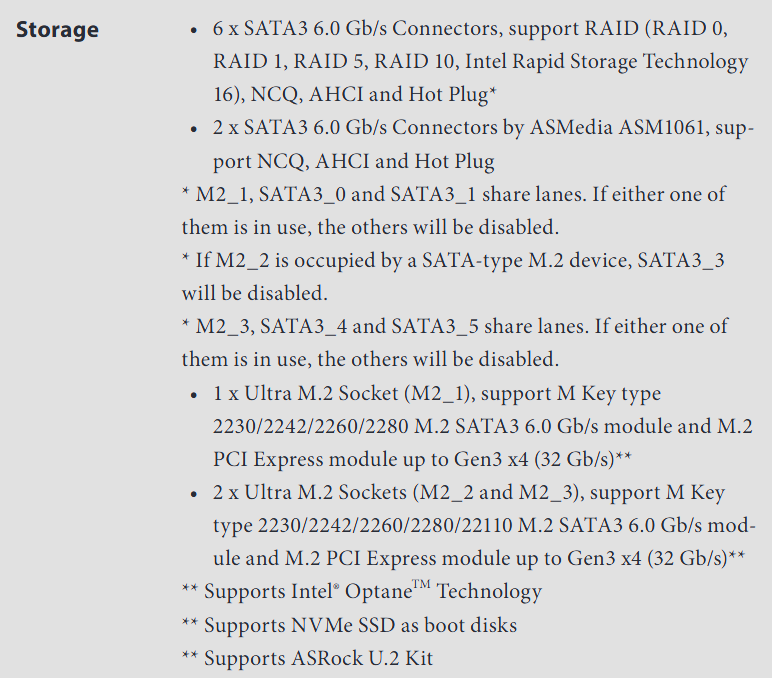Click the 2230/2242/2260/2280 M.2 SATA3 module line

pos(482,426)
